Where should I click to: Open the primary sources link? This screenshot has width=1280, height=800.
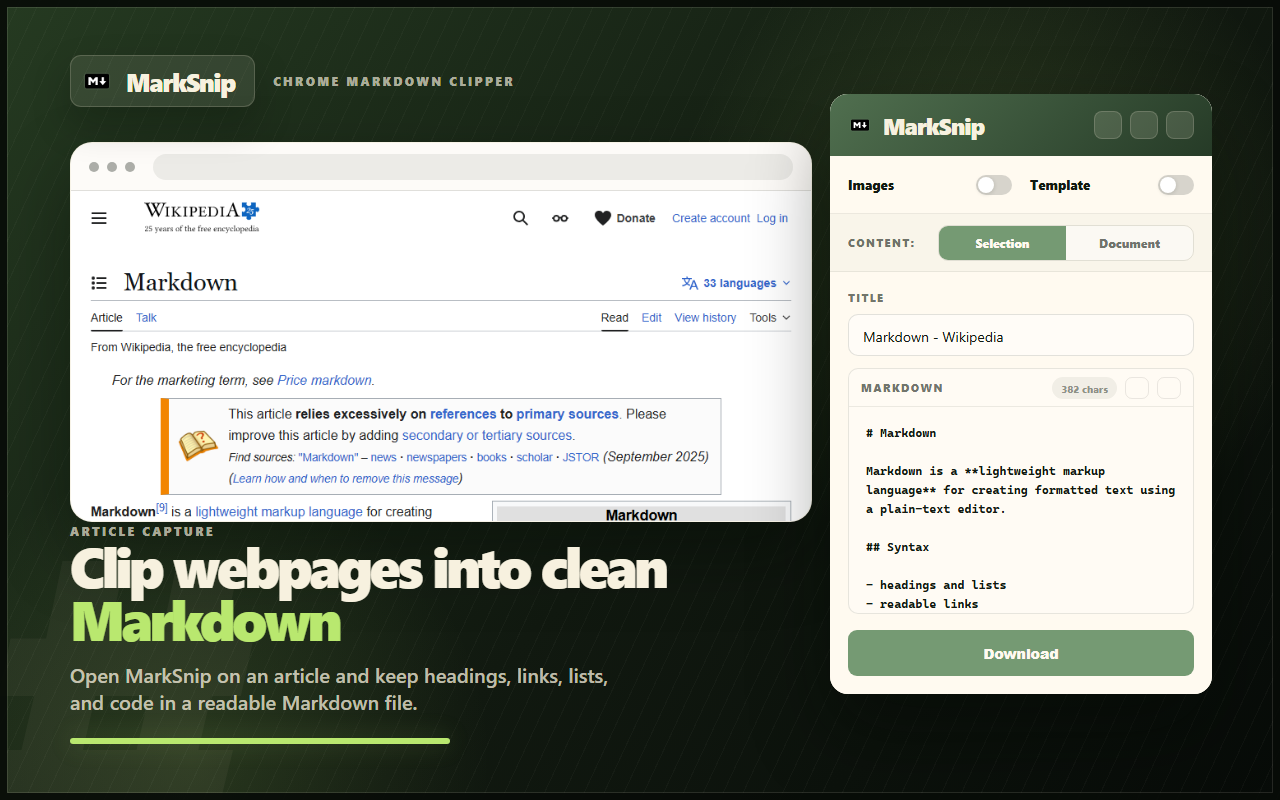tap(567, 414)
